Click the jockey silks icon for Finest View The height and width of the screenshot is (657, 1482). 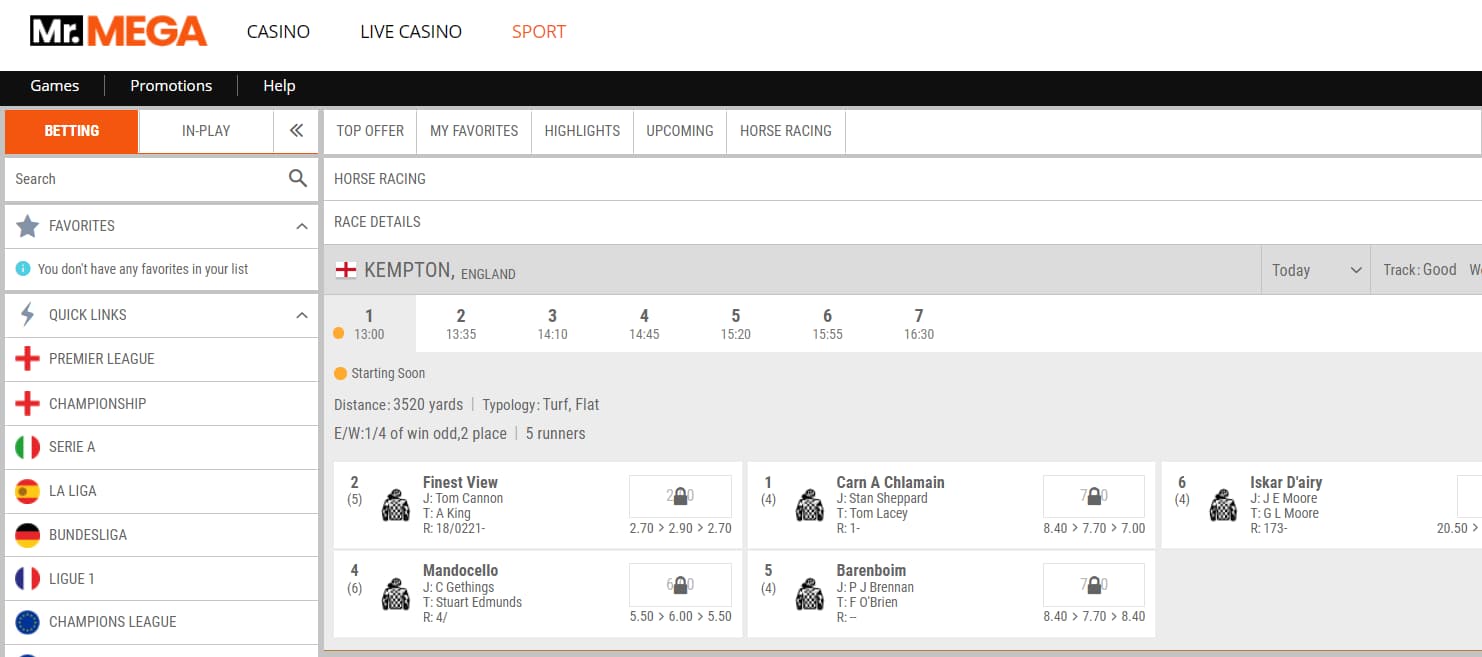(396, 506)
